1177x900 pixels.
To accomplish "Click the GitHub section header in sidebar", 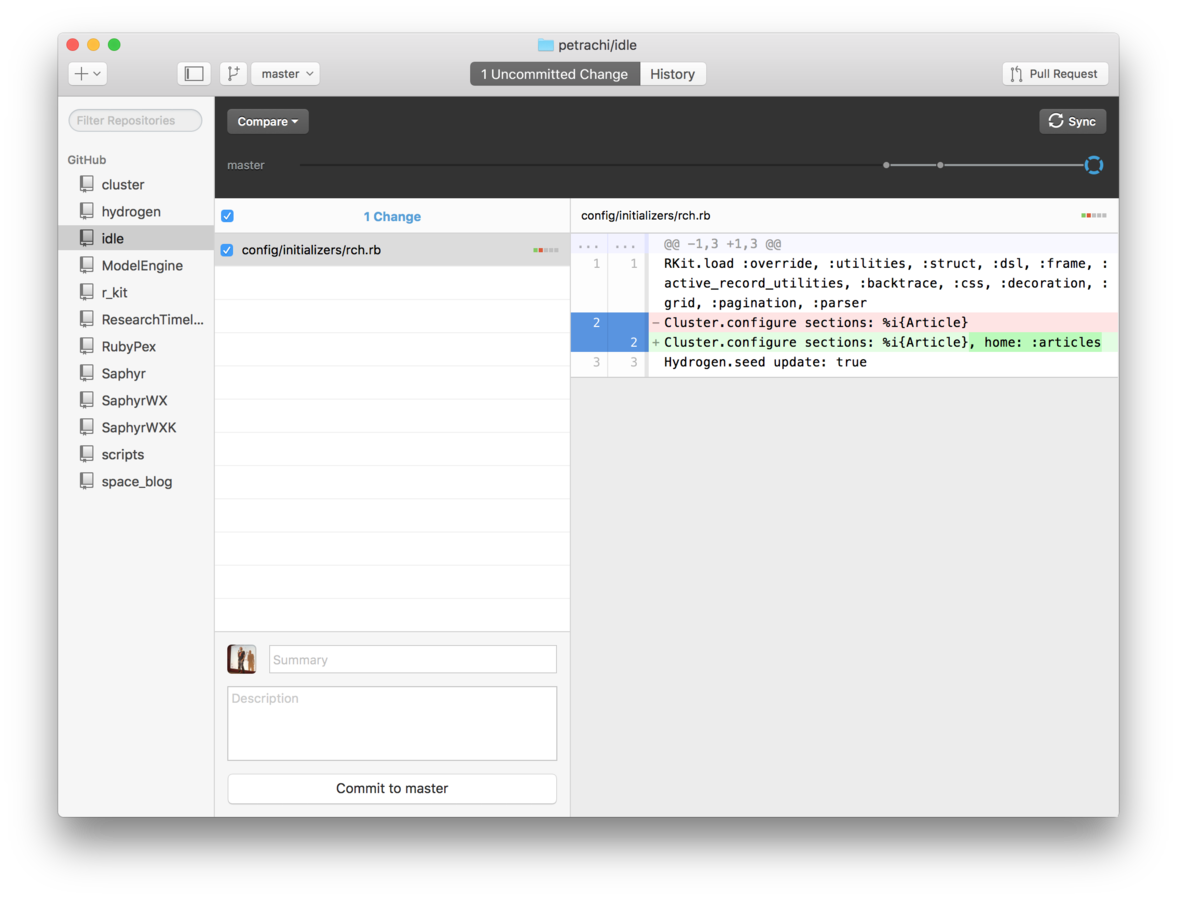I will coord(87,160).
